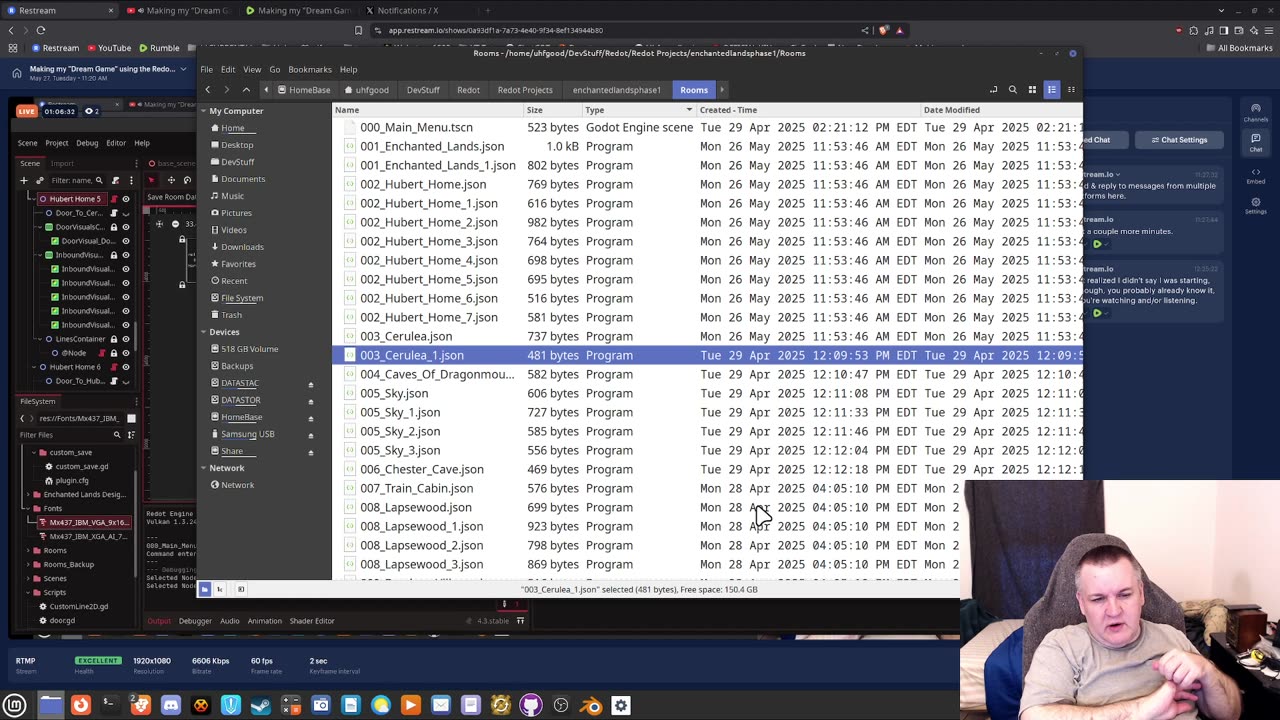Expand Scenes folder in Godot FileSystem
Screen dimensions: 1280x720
tap(28, 578)
